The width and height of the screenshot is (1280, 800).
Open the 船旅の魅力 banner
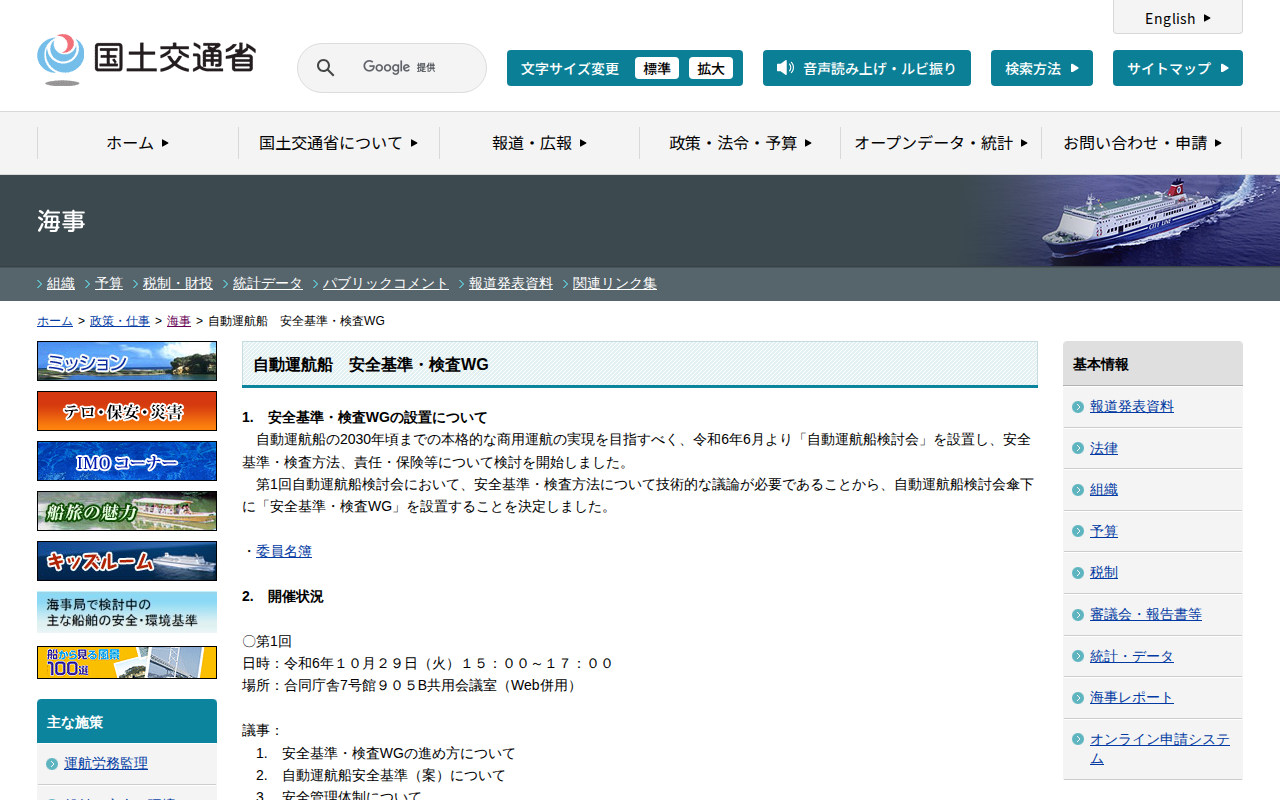(127, 511)
